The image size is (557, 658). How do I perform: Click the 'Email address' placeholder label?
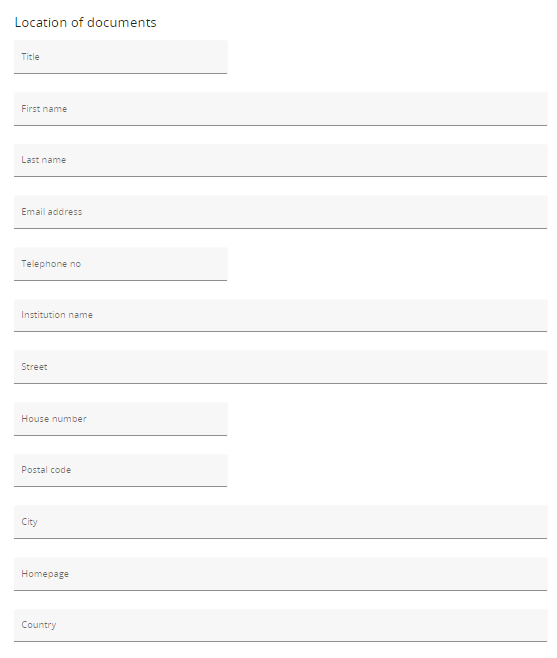52,212
